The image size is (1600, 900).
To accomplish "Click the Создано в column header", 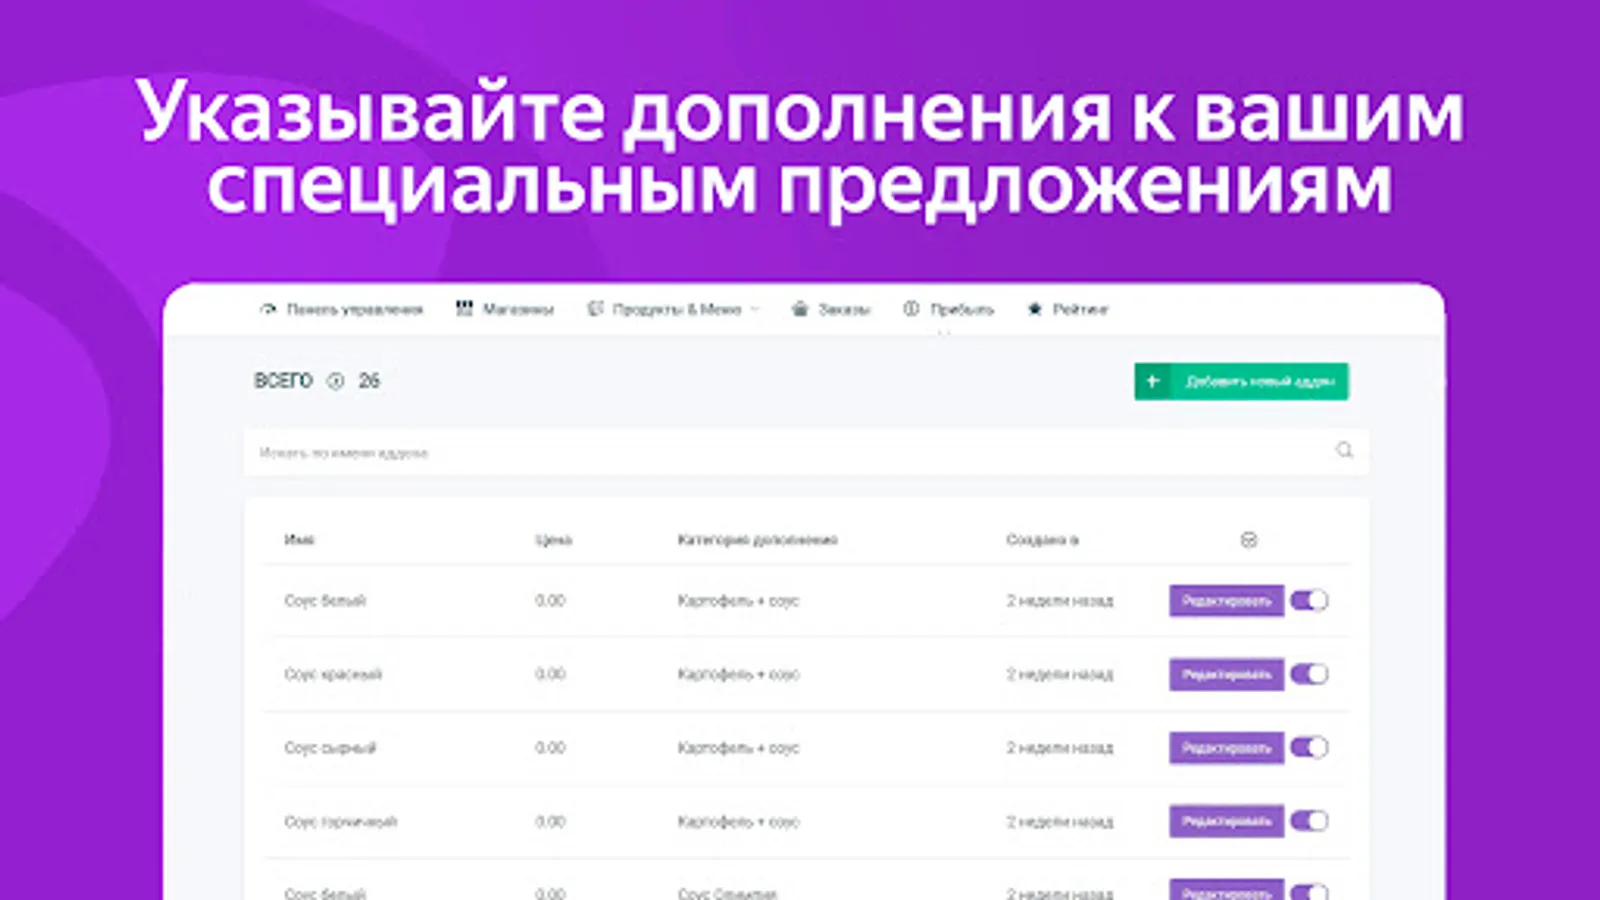I will (1042, 540).
